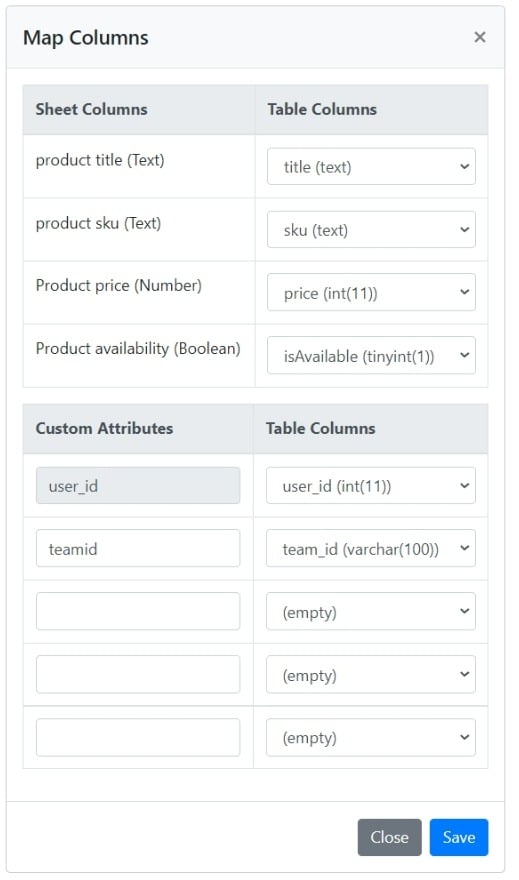The height and width of the screenshot is (880, 519).
Task: Open the user_id (int(11)) dropdown
Action: (x=370, y=485)
